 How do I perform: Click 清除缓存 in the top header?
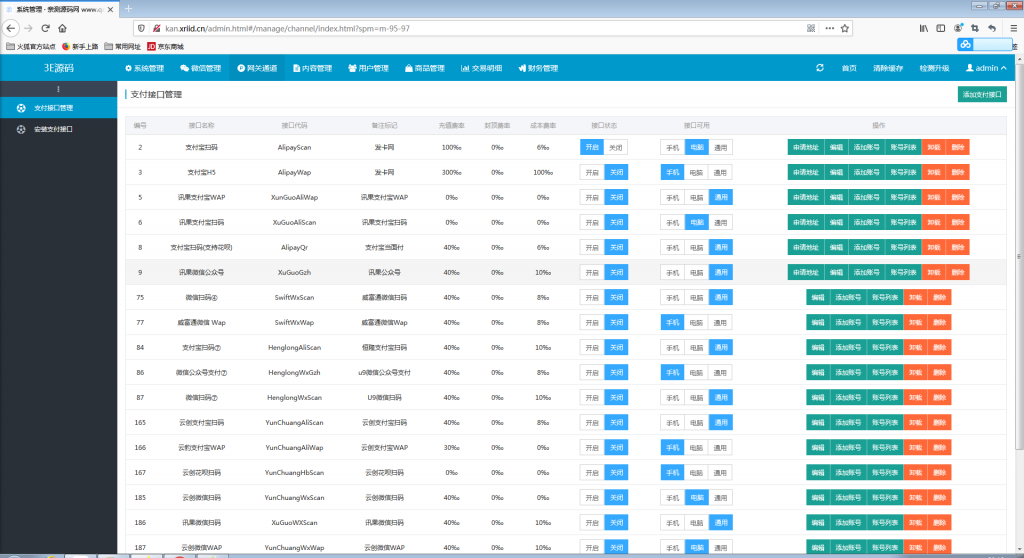click(887, 68)
